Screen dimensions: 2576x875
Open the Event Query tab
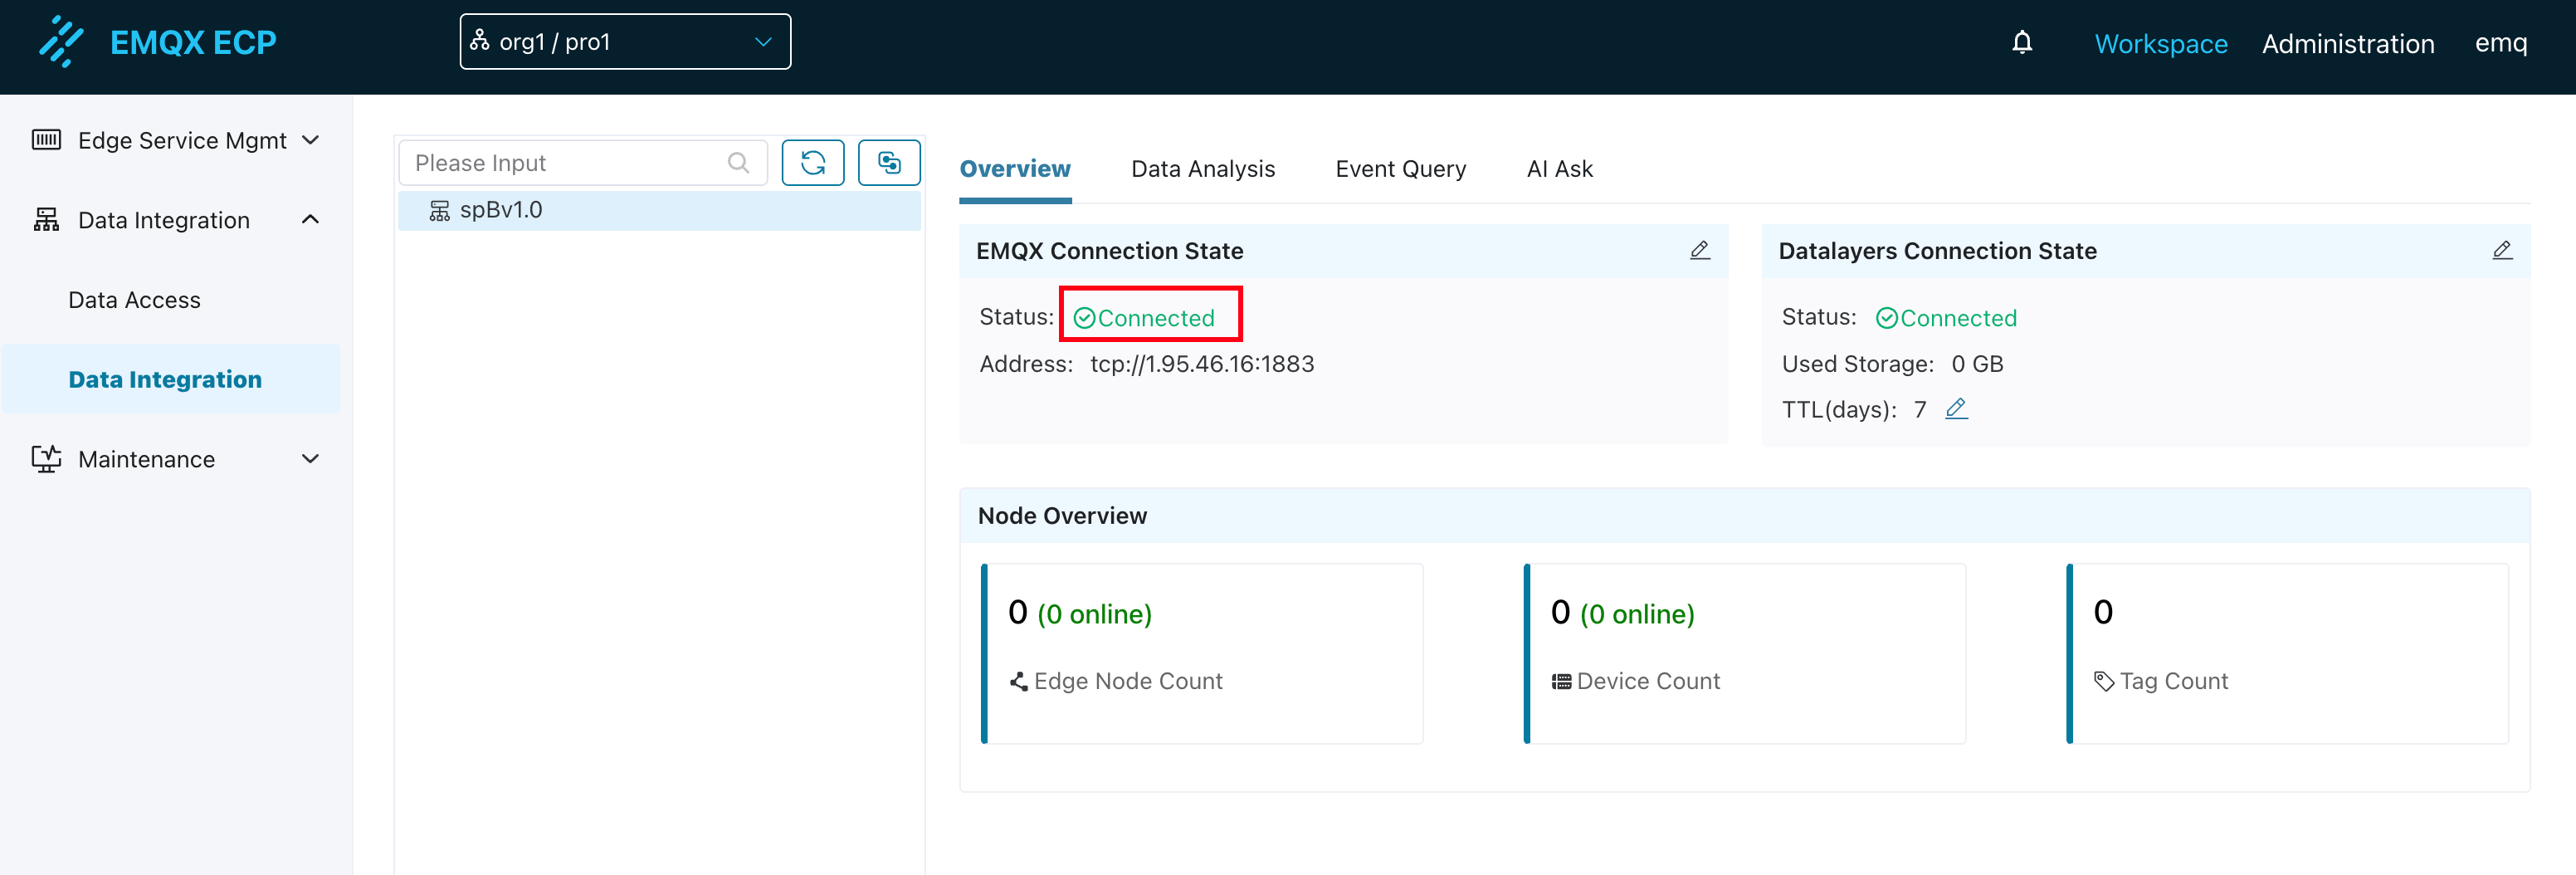1400,169
